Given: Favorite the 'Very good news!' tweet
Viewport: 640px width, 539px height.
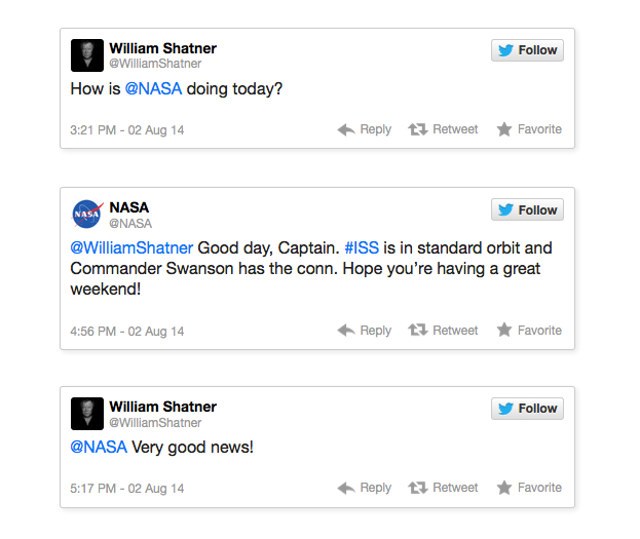Looking at the screenshot, I should [529, 487].
